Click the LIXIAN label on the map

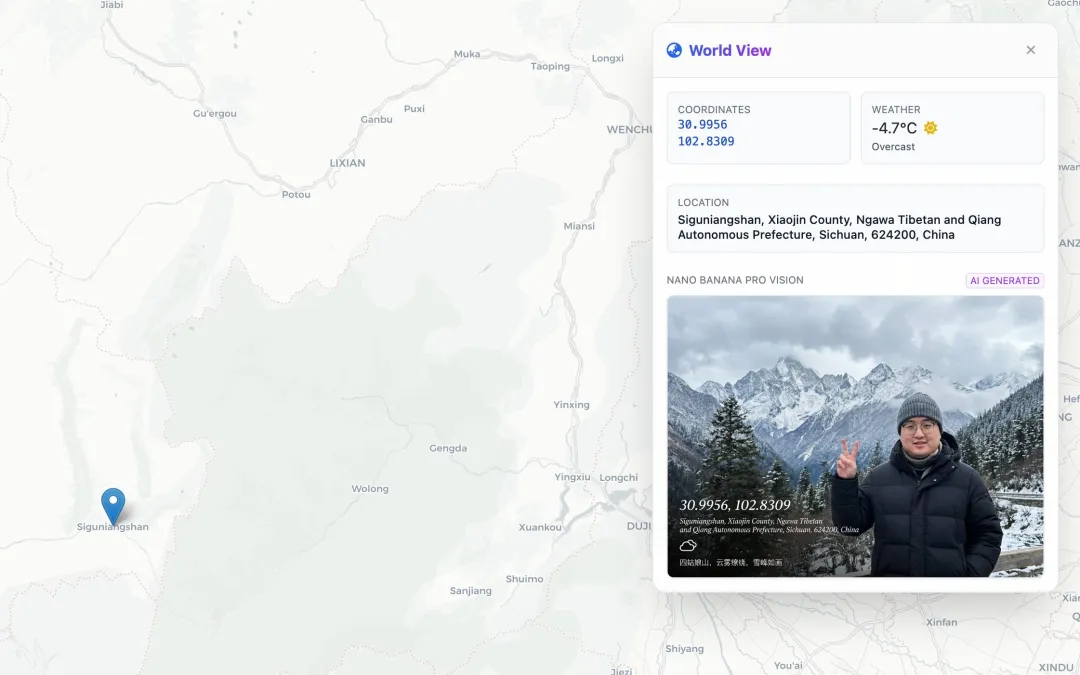348,163
